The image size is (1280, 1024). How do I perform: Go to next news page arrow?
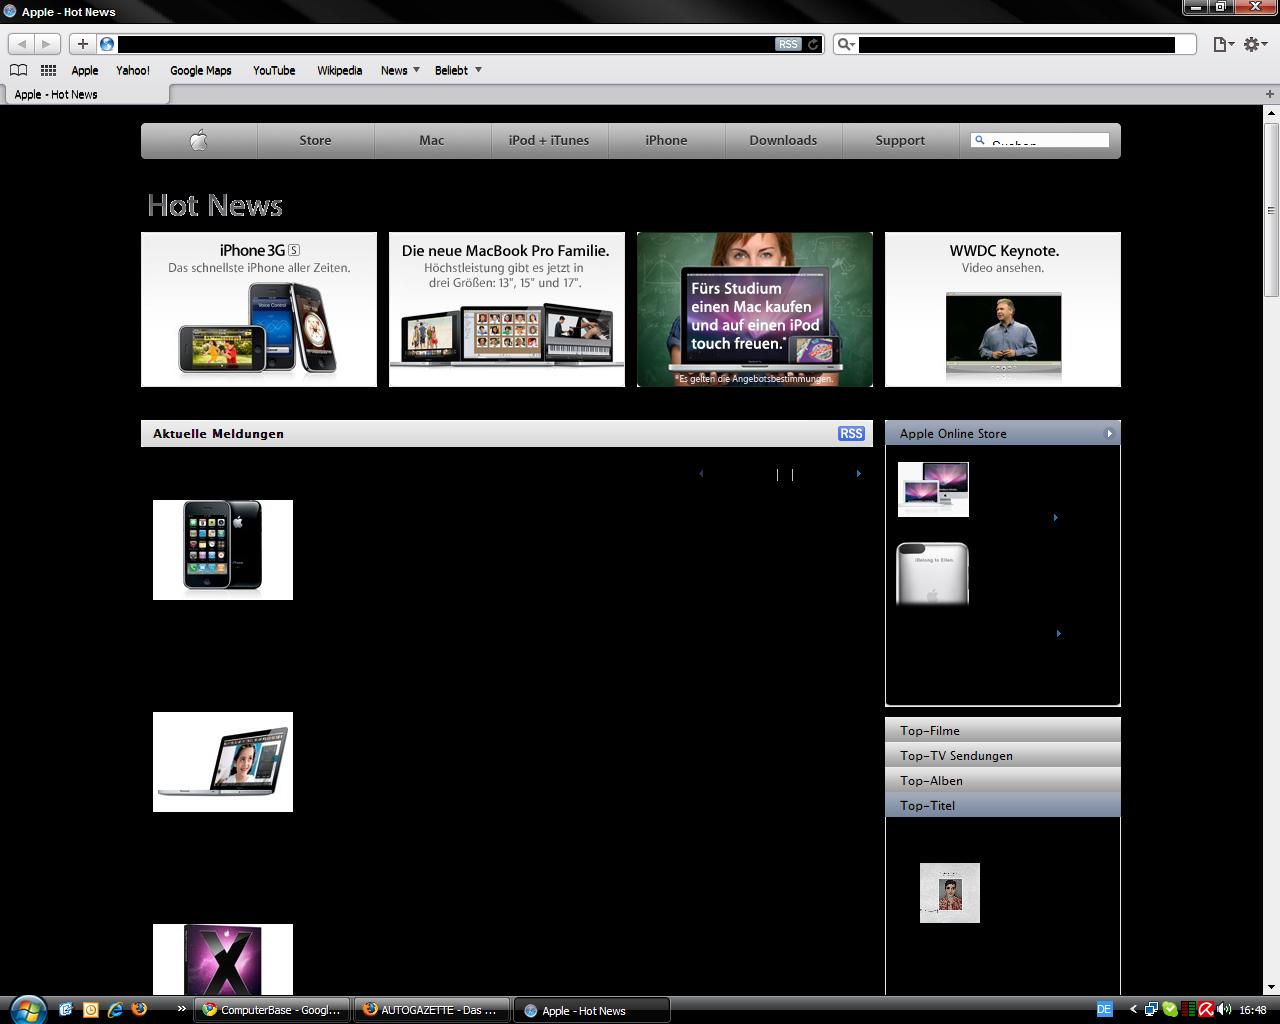[x=858, y=474]
